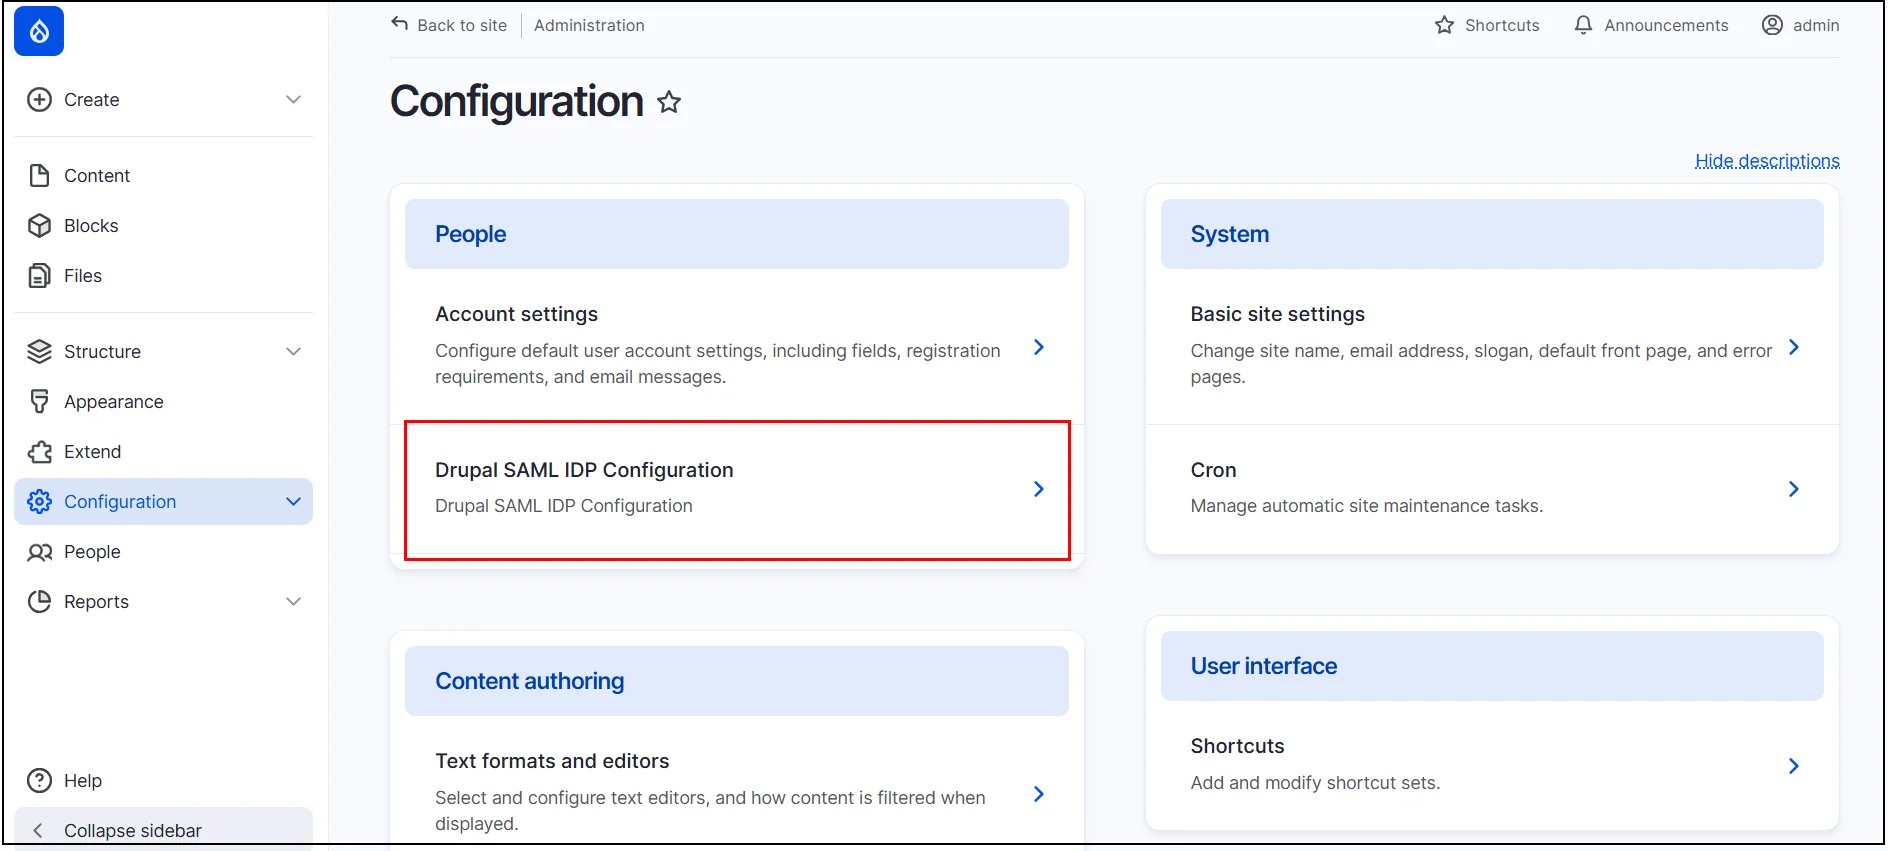This screenshot has height=851, width=1888.
Task: Click the Files document icon
Action: click(39, 275)
